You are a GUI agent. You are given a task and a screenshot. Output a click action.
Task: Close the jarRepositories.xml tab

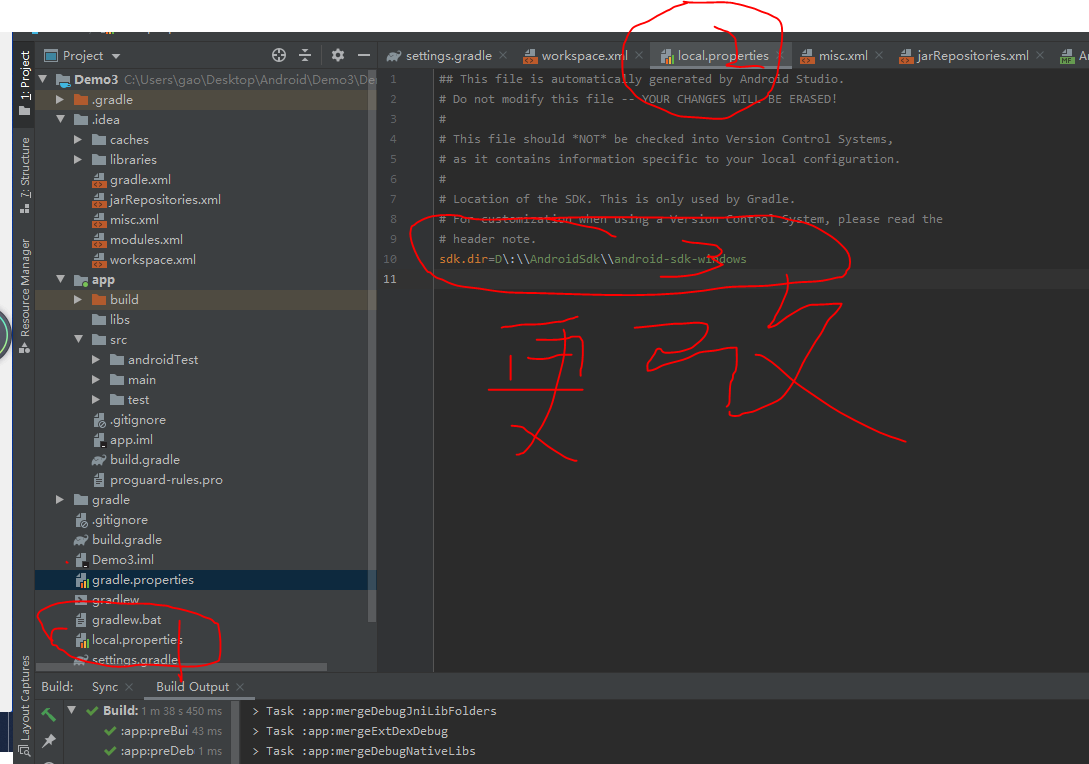[1040, 56]
